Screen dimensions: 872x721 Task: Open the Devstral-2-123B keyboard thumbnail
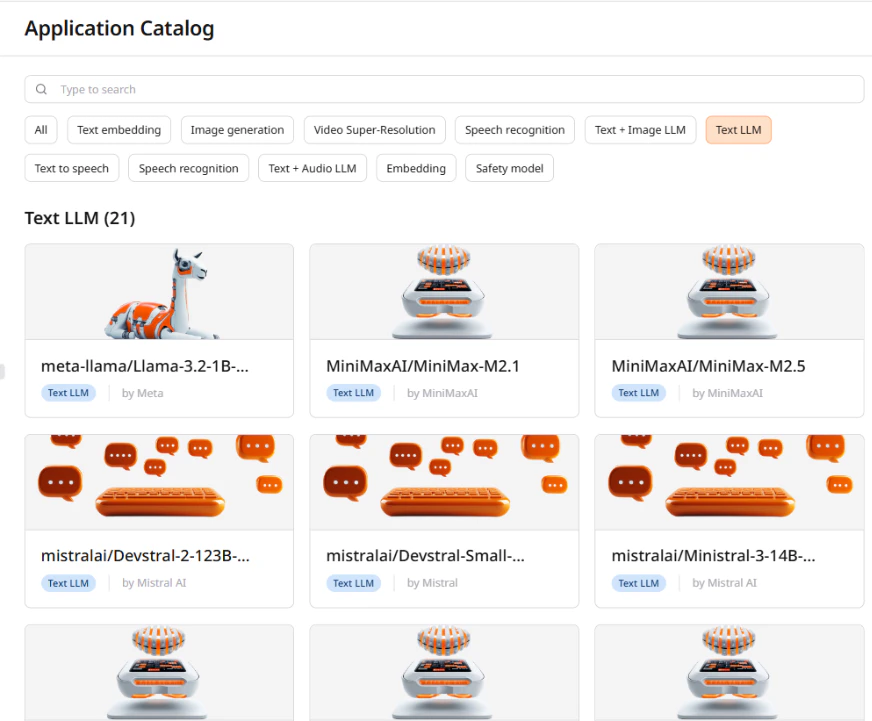tap(159, 482)
